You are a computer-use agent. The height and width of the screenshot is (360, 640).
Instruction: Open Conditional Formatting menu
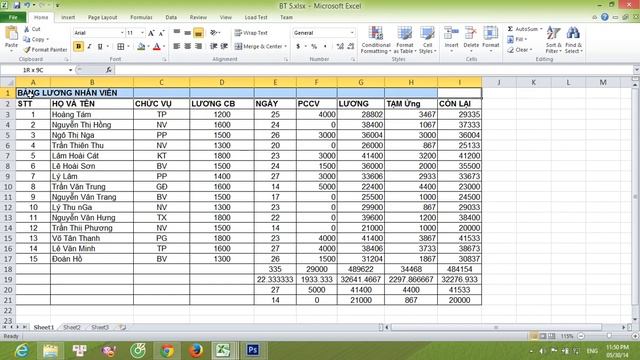coord(376,40)
